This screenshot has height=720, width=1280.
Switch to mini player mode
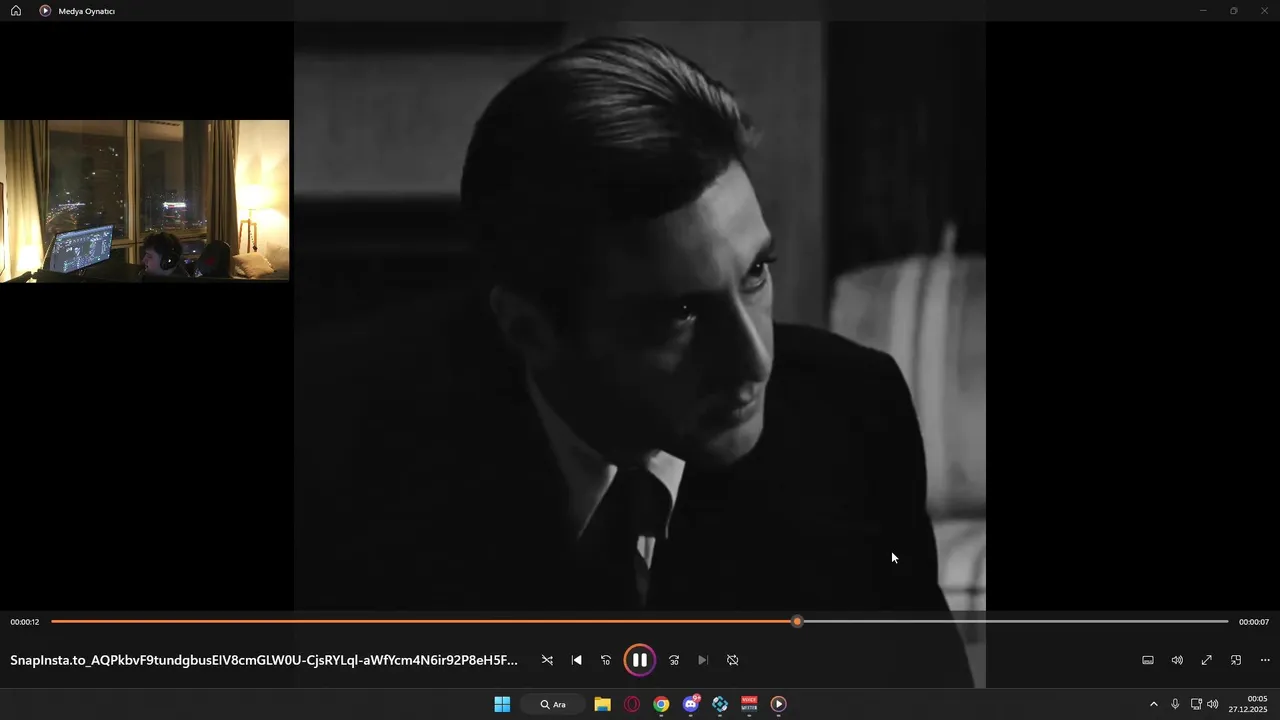click(1236, 660)
